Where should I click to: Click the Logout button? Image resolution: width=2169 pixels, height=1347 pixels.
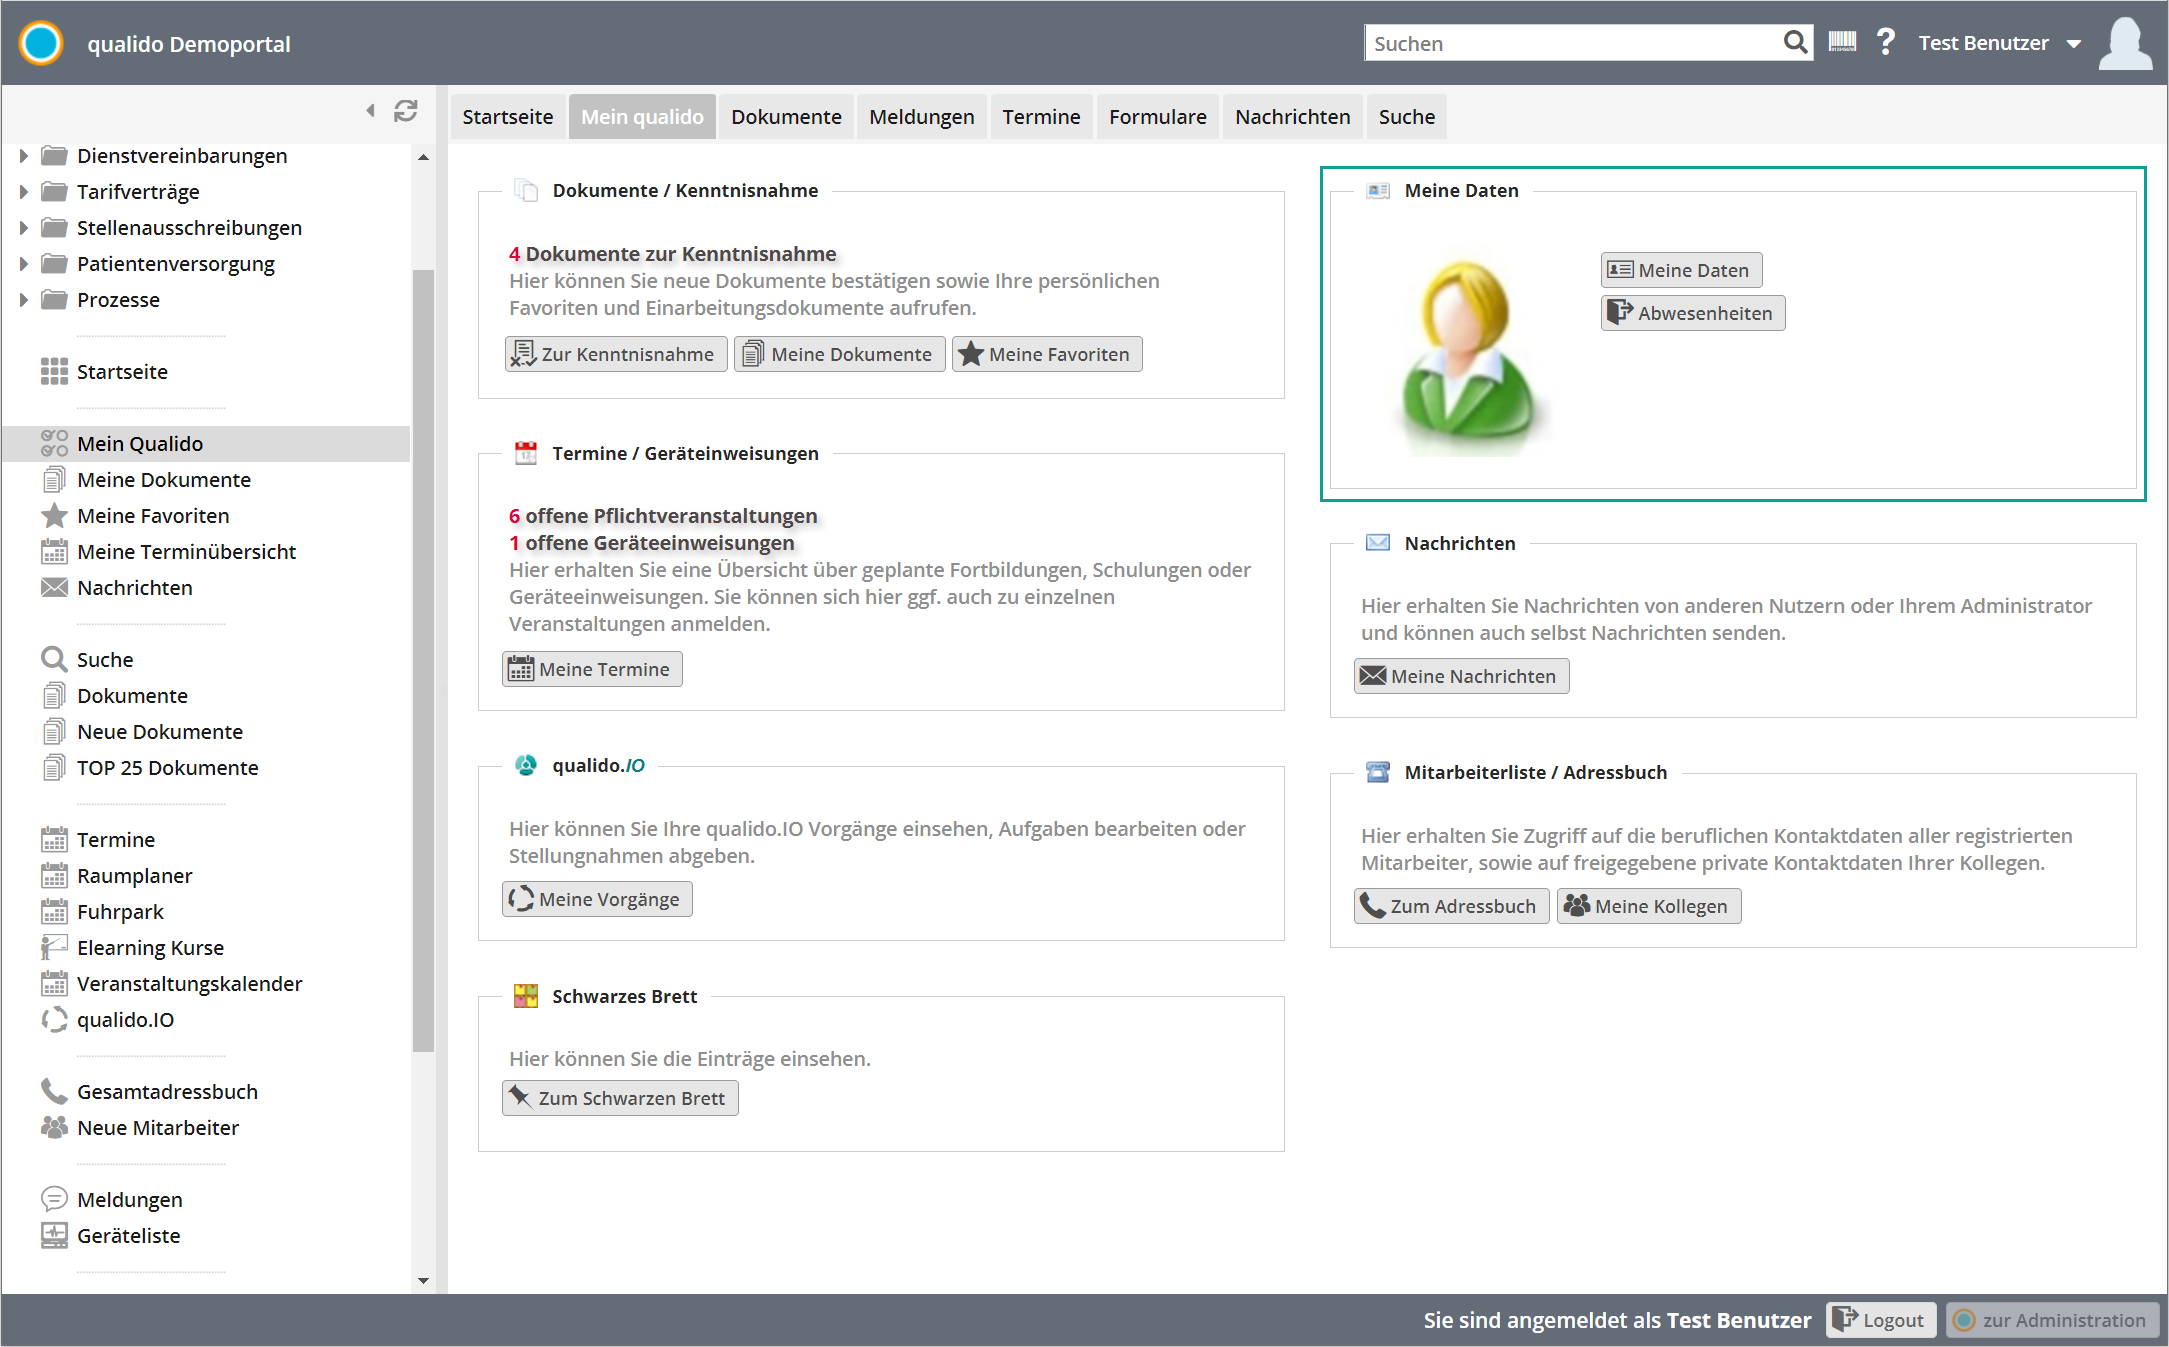click(x=1881, y=1320)
